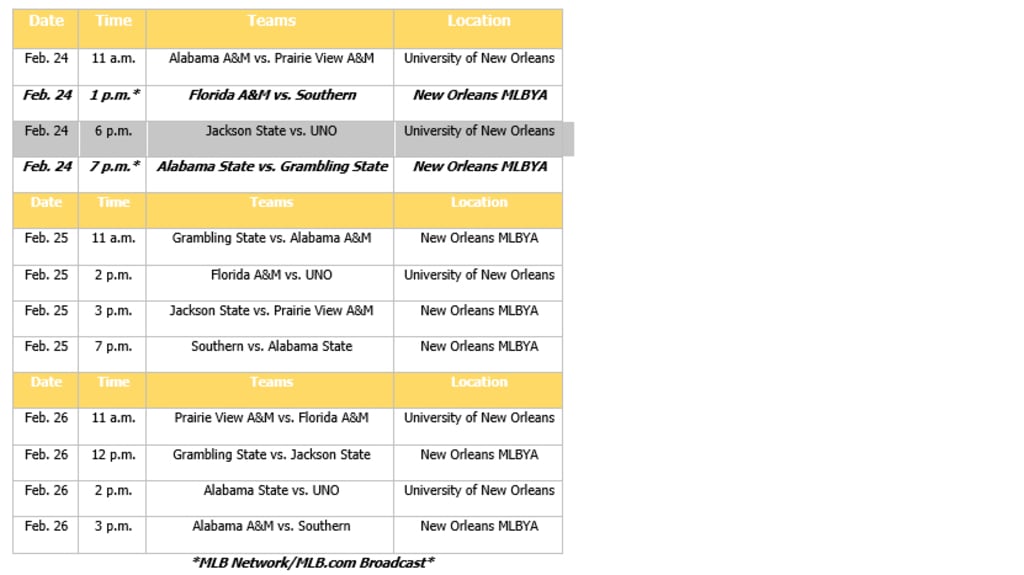The height and width of the screenshot is (575, 1024).
Task: Click the MLB Network/MLB.com Broadcast footnote
Action: pos(312,562)
